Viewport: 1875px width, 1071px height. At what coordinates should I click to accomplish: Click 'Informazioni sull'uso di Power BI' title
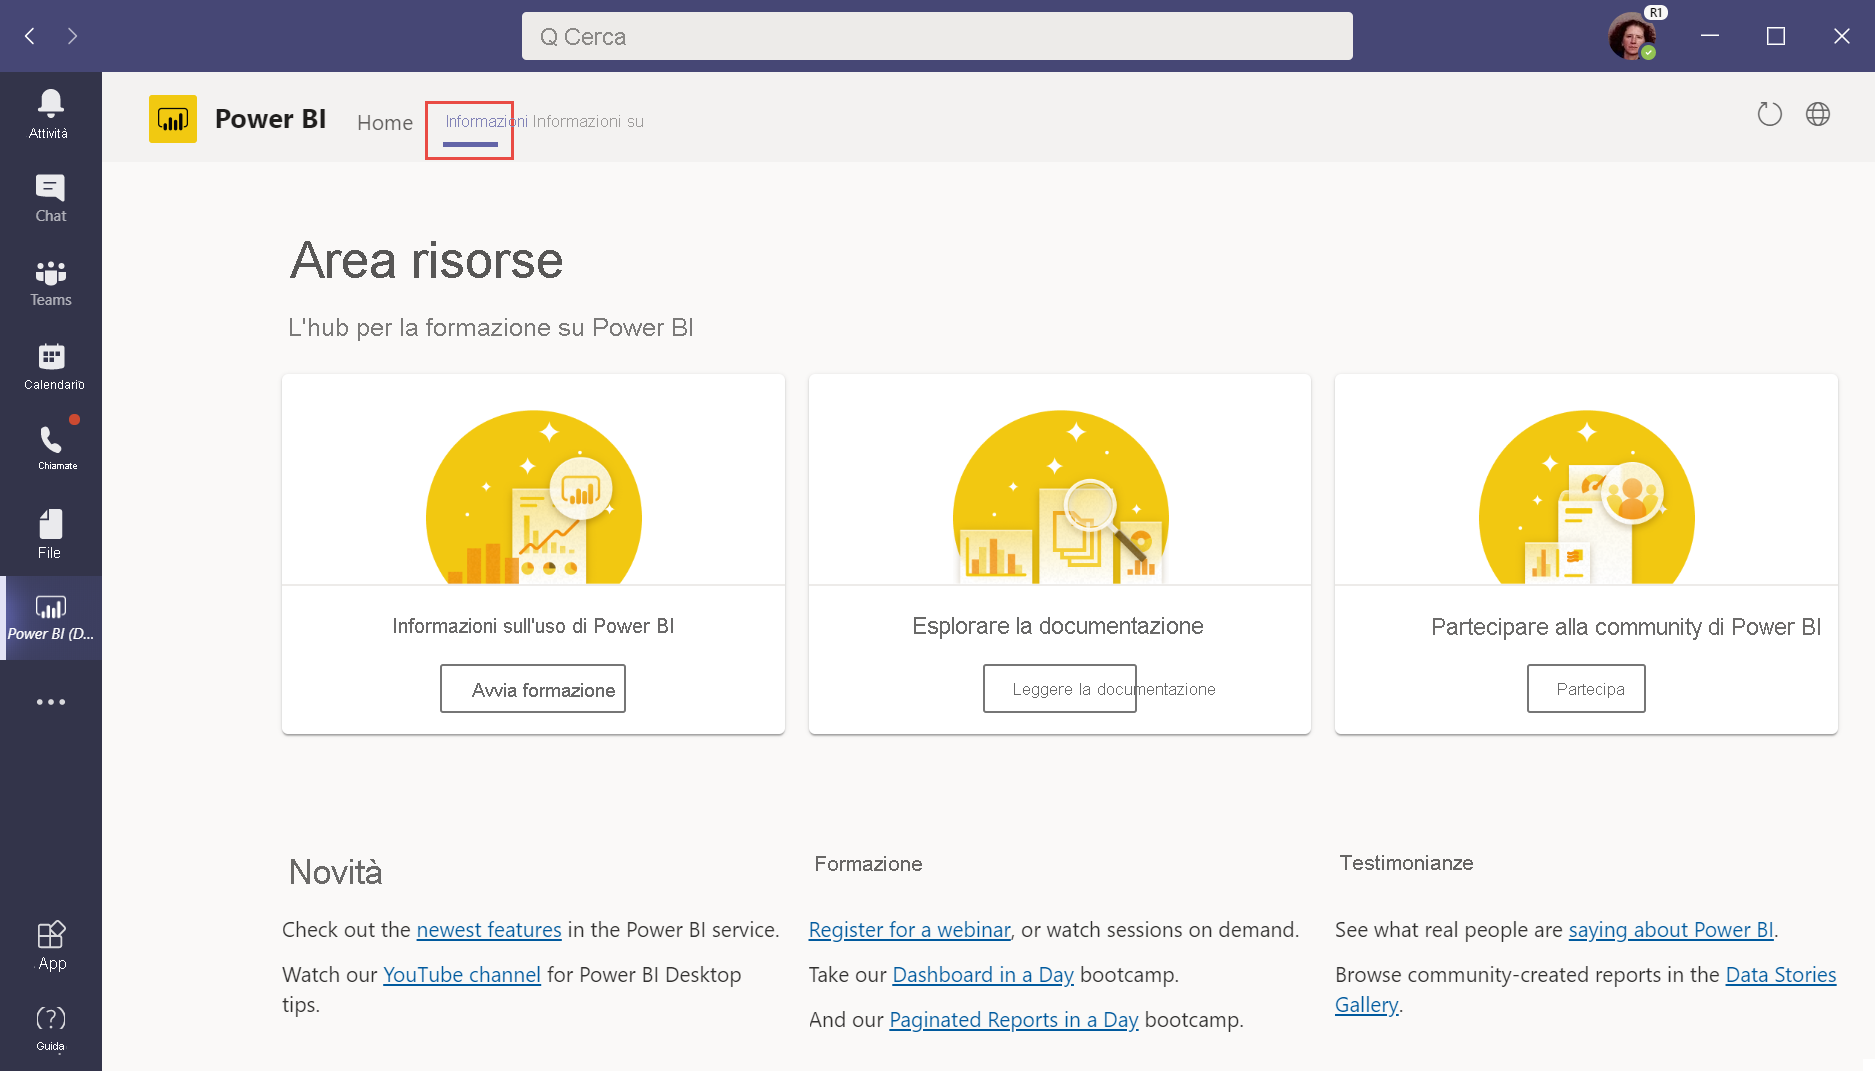tap(533, 626)
